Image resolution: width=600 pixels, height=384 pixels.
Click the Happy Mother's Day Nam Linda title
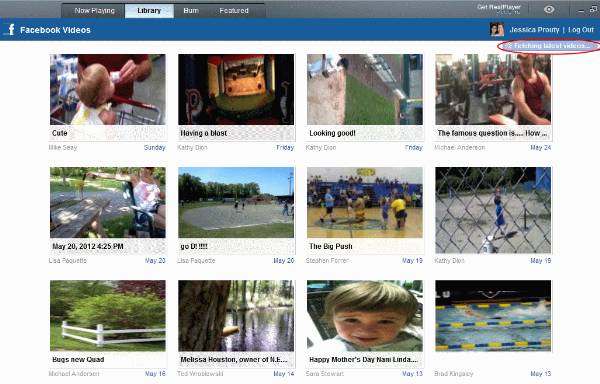click(363, 360)
